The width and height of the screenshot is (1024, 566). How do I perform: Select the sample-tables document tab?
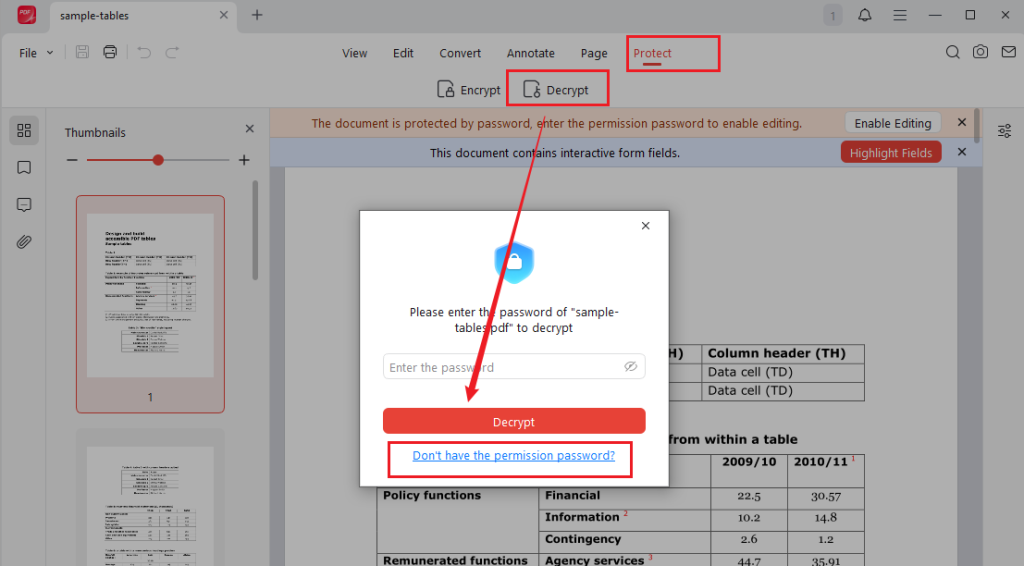(142, 16)
